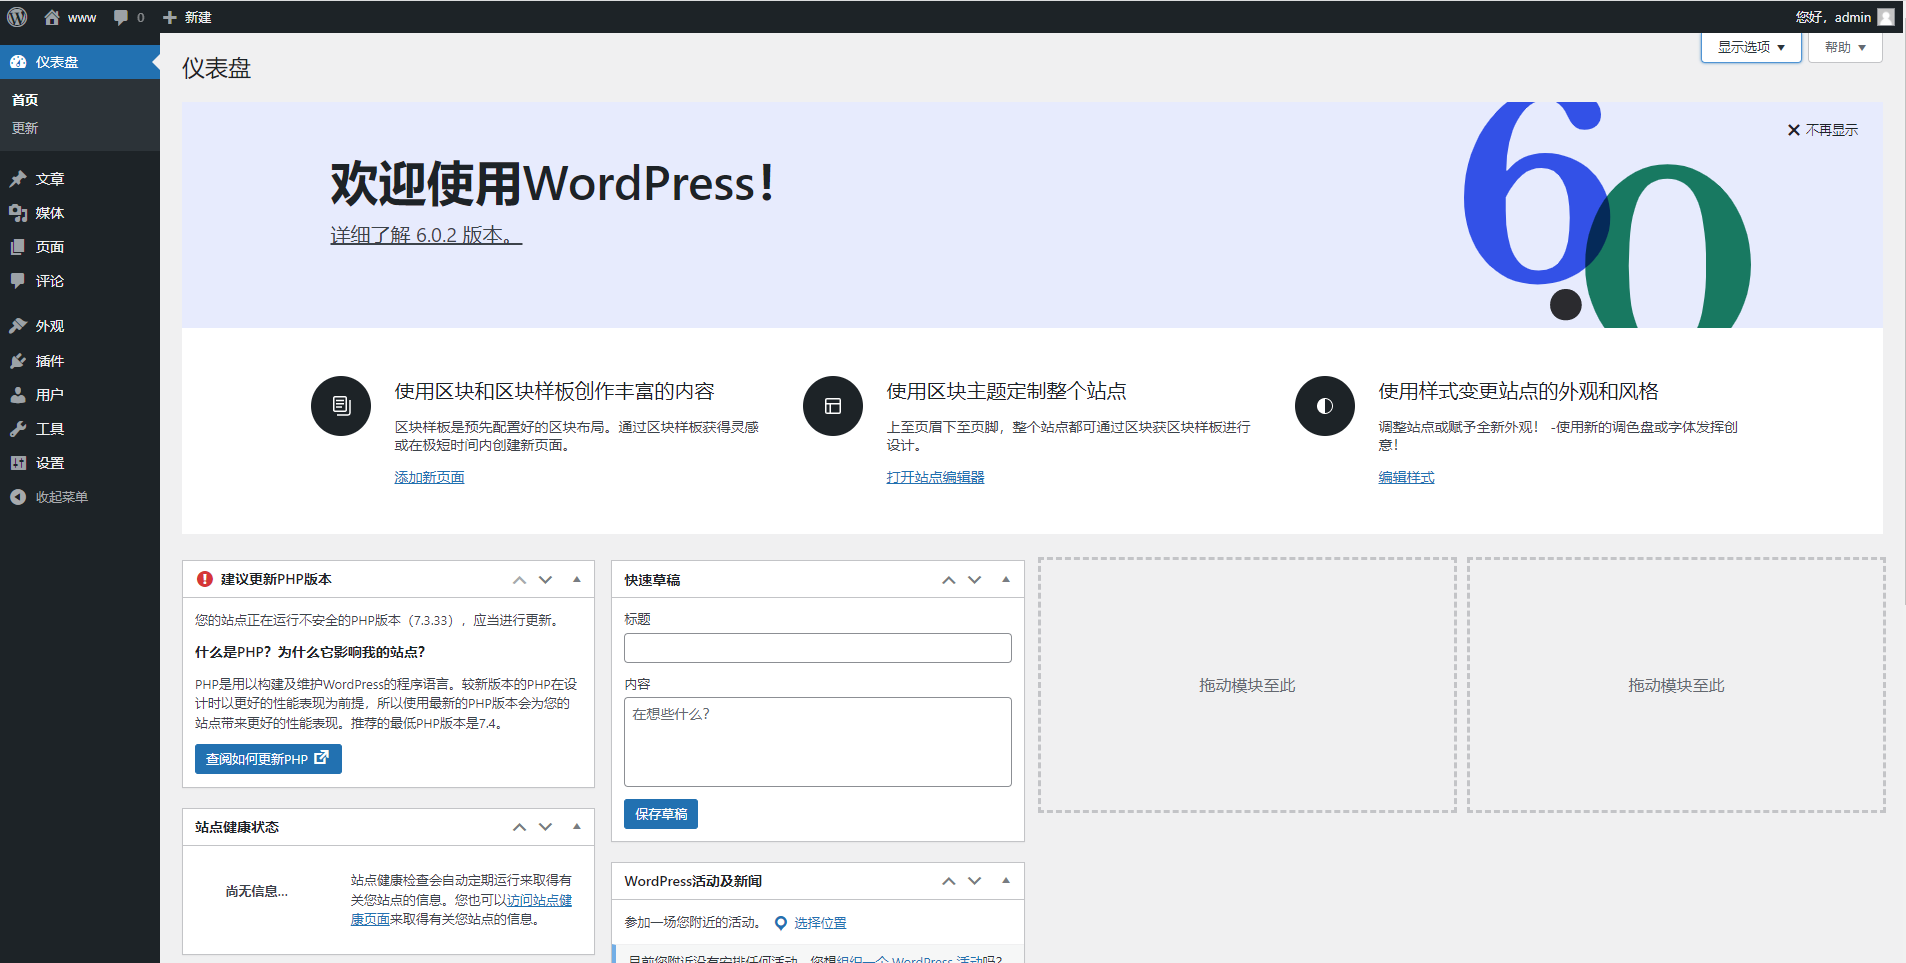Image resolution: width=1906 pixels, height=963 pixels.
Task: Click the 您好, admin account text
Action: click(x=1833, y=17)
